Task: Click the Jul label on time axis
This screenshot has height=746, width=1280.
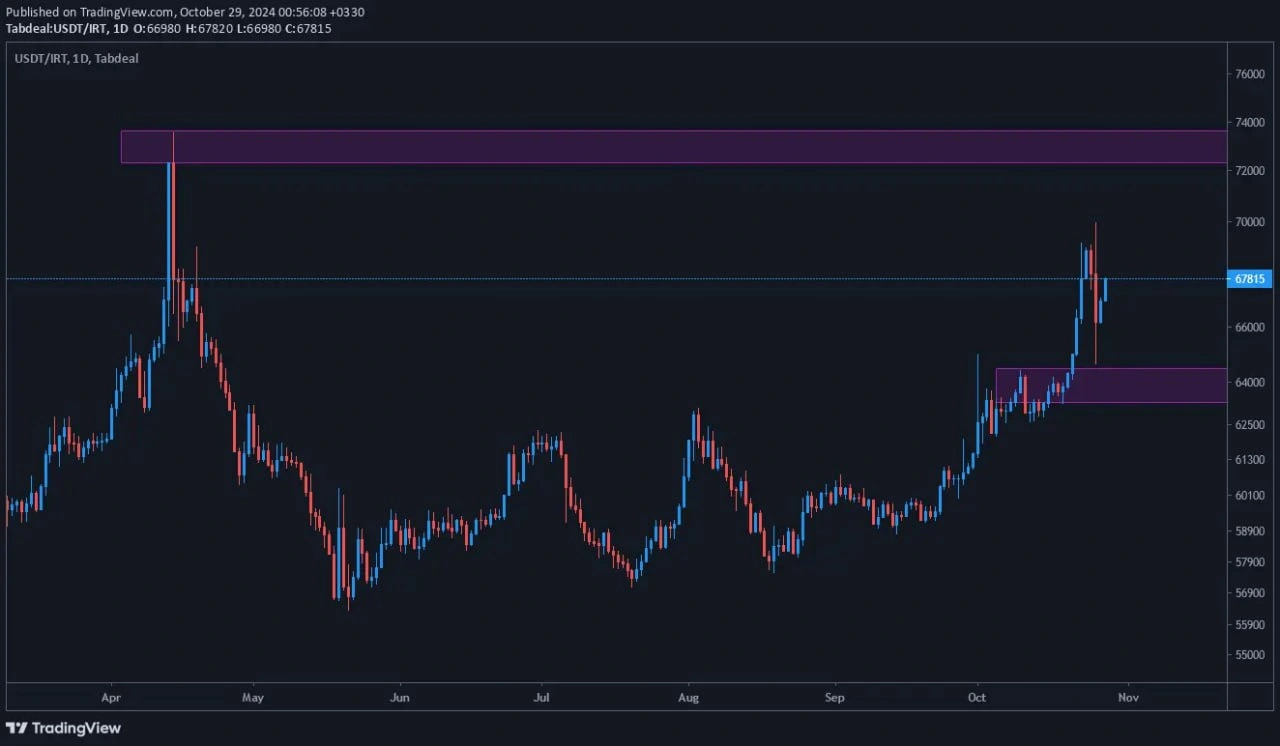Action: 541,697
